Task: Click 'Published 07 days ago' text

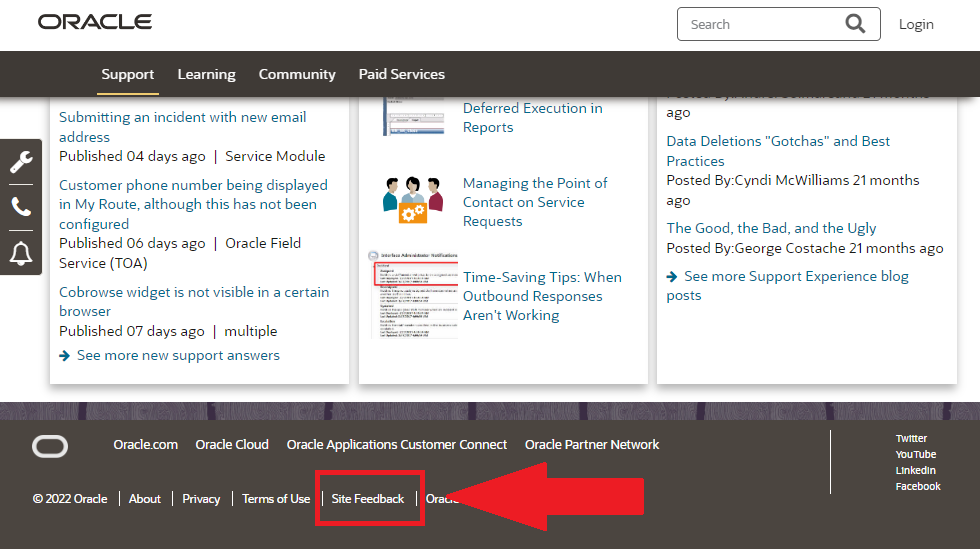Action: (132, 331)
